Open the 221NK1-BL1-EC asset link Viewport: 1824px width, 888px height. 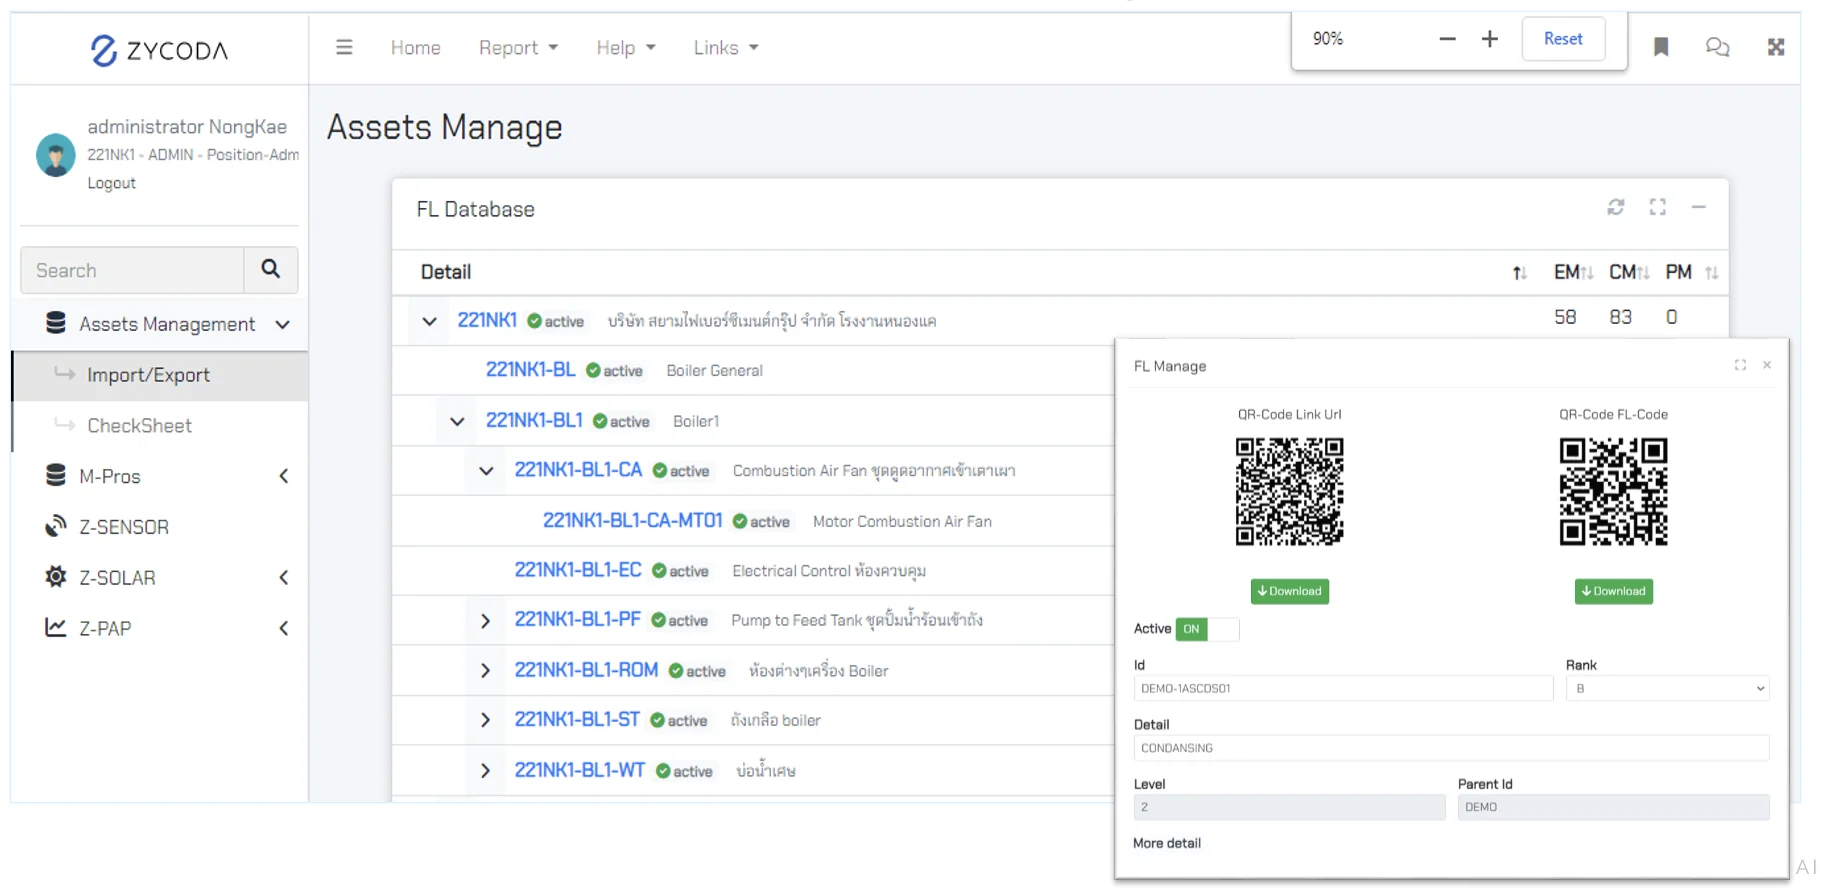coord(578,570)
